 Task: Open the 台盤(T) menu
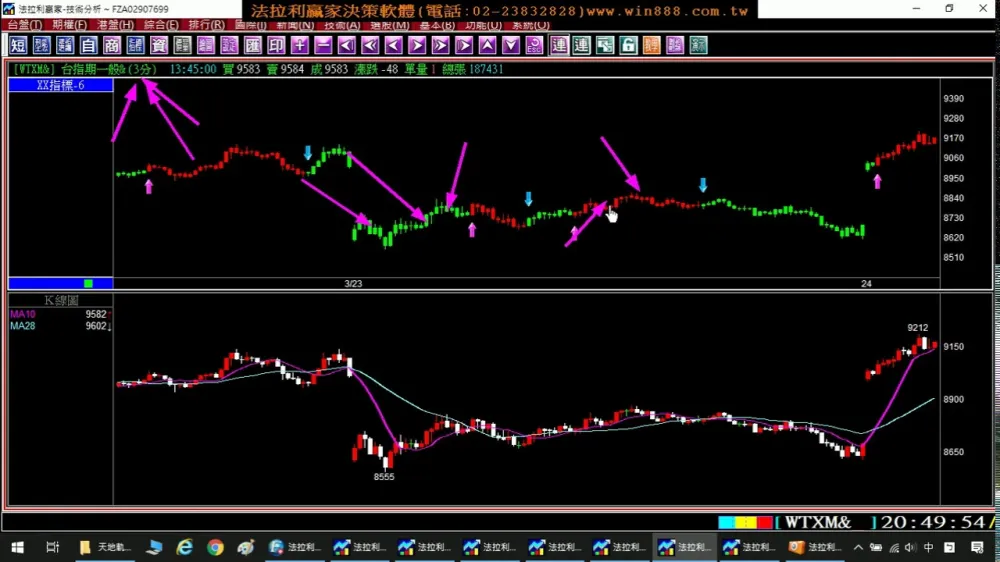click(25, 25)
